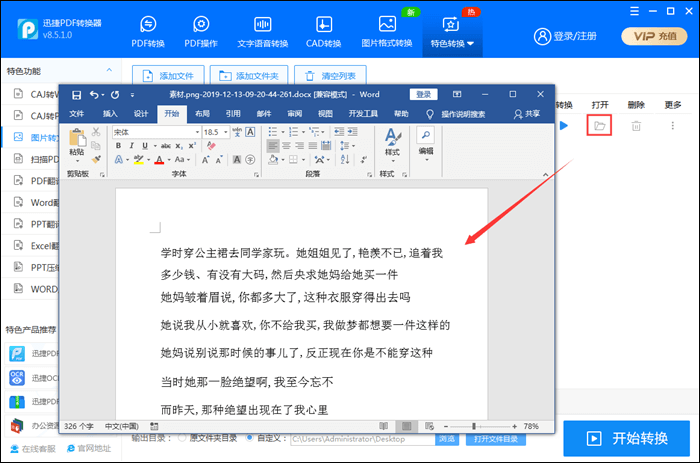
Task: Click the Undo arrow in Word
Action: (94, 95)
